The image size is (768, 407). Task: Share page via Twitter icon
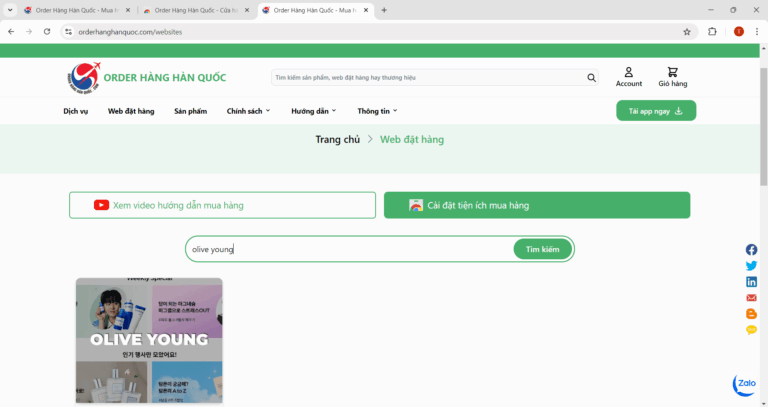751,266
